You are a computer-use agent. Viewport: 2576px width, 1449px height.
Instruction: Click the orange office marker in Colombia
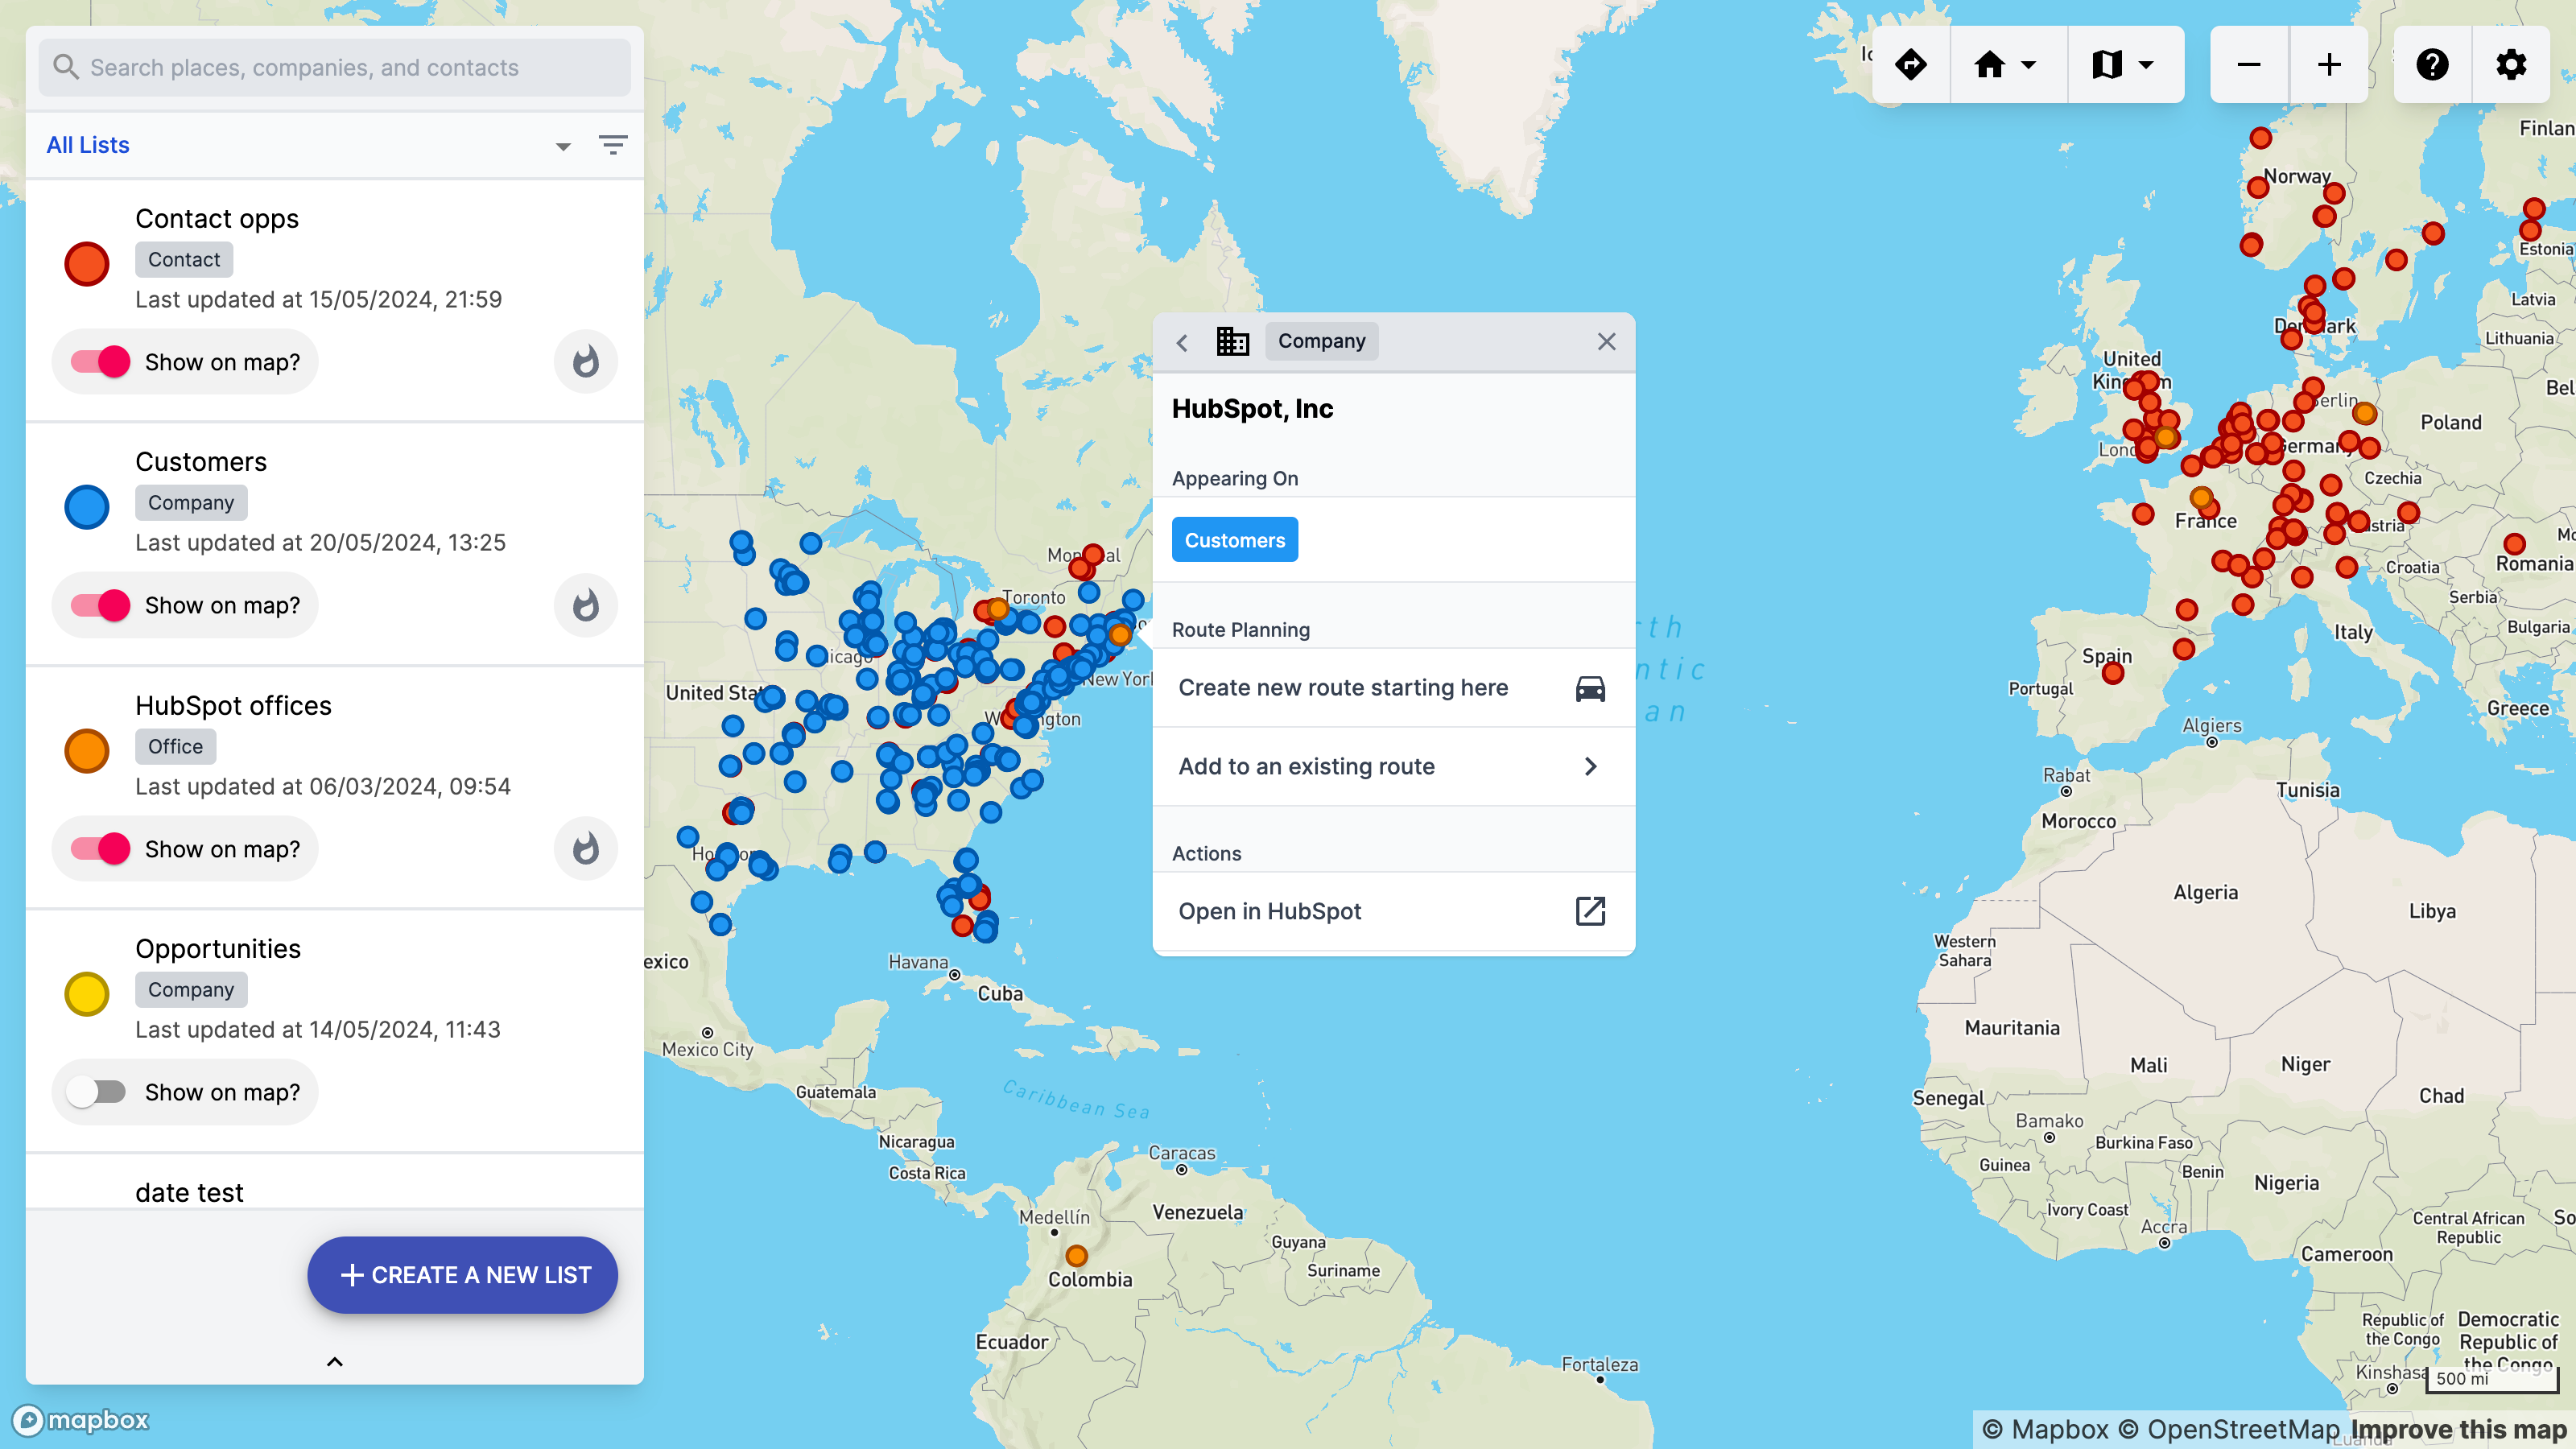[1076, 1256]
